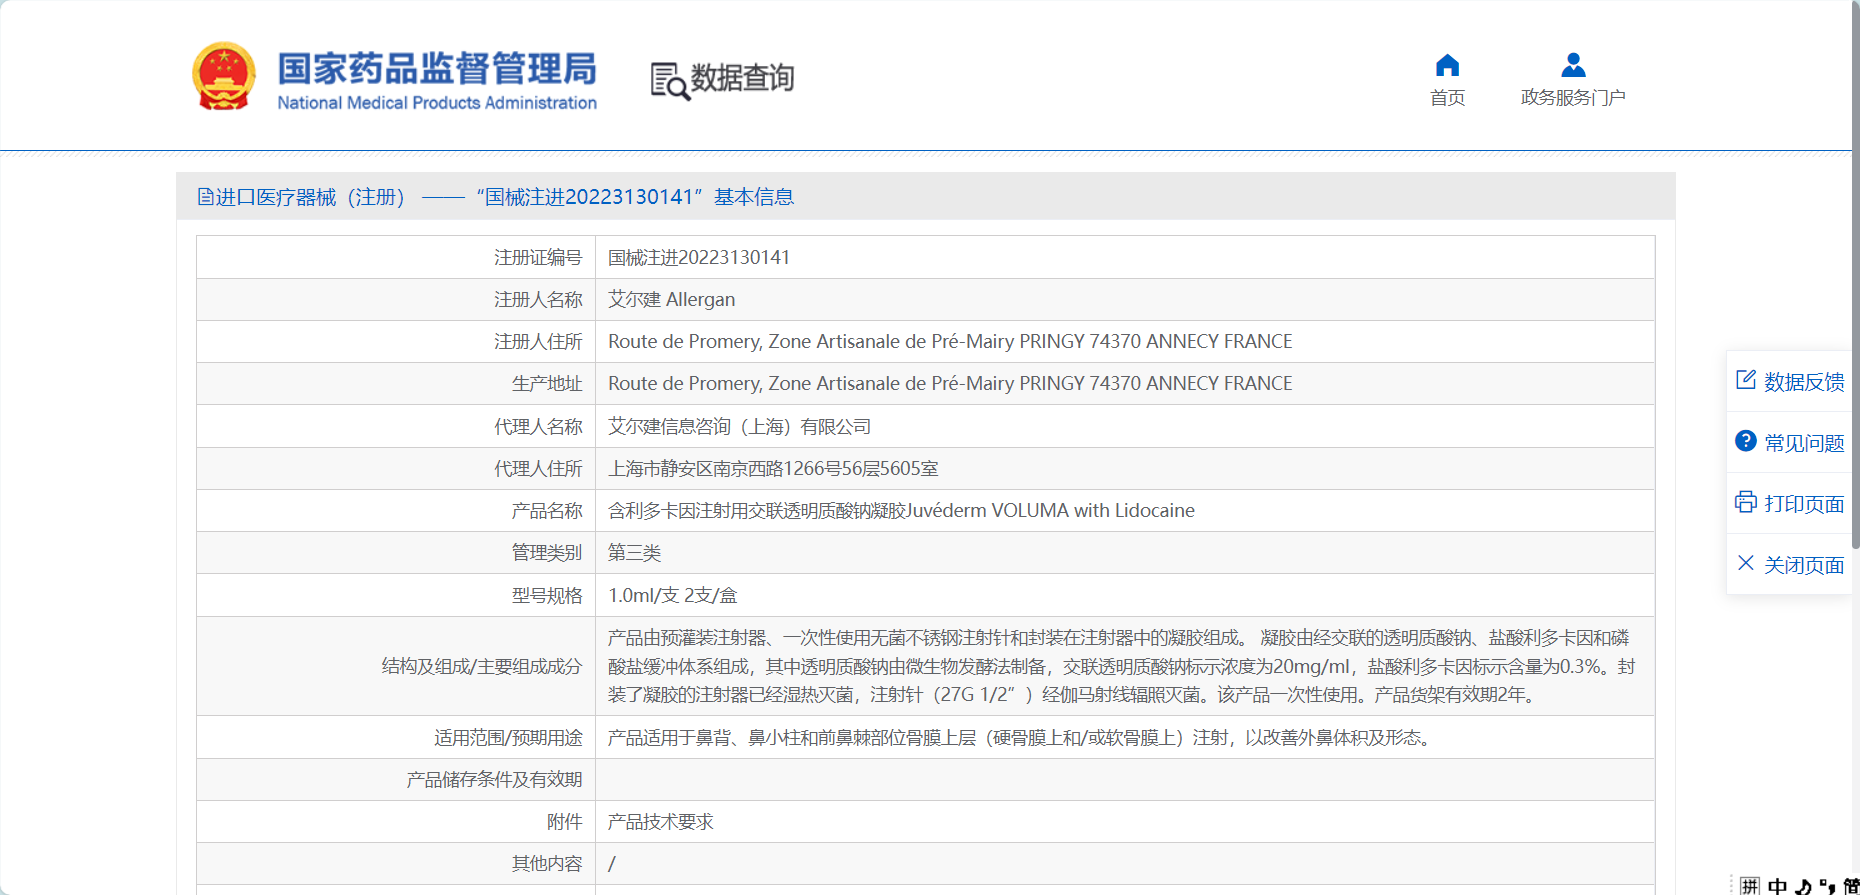Select the 注册人名称 label cell
This screenshot has height=895, width=1860.
[396, 299]
